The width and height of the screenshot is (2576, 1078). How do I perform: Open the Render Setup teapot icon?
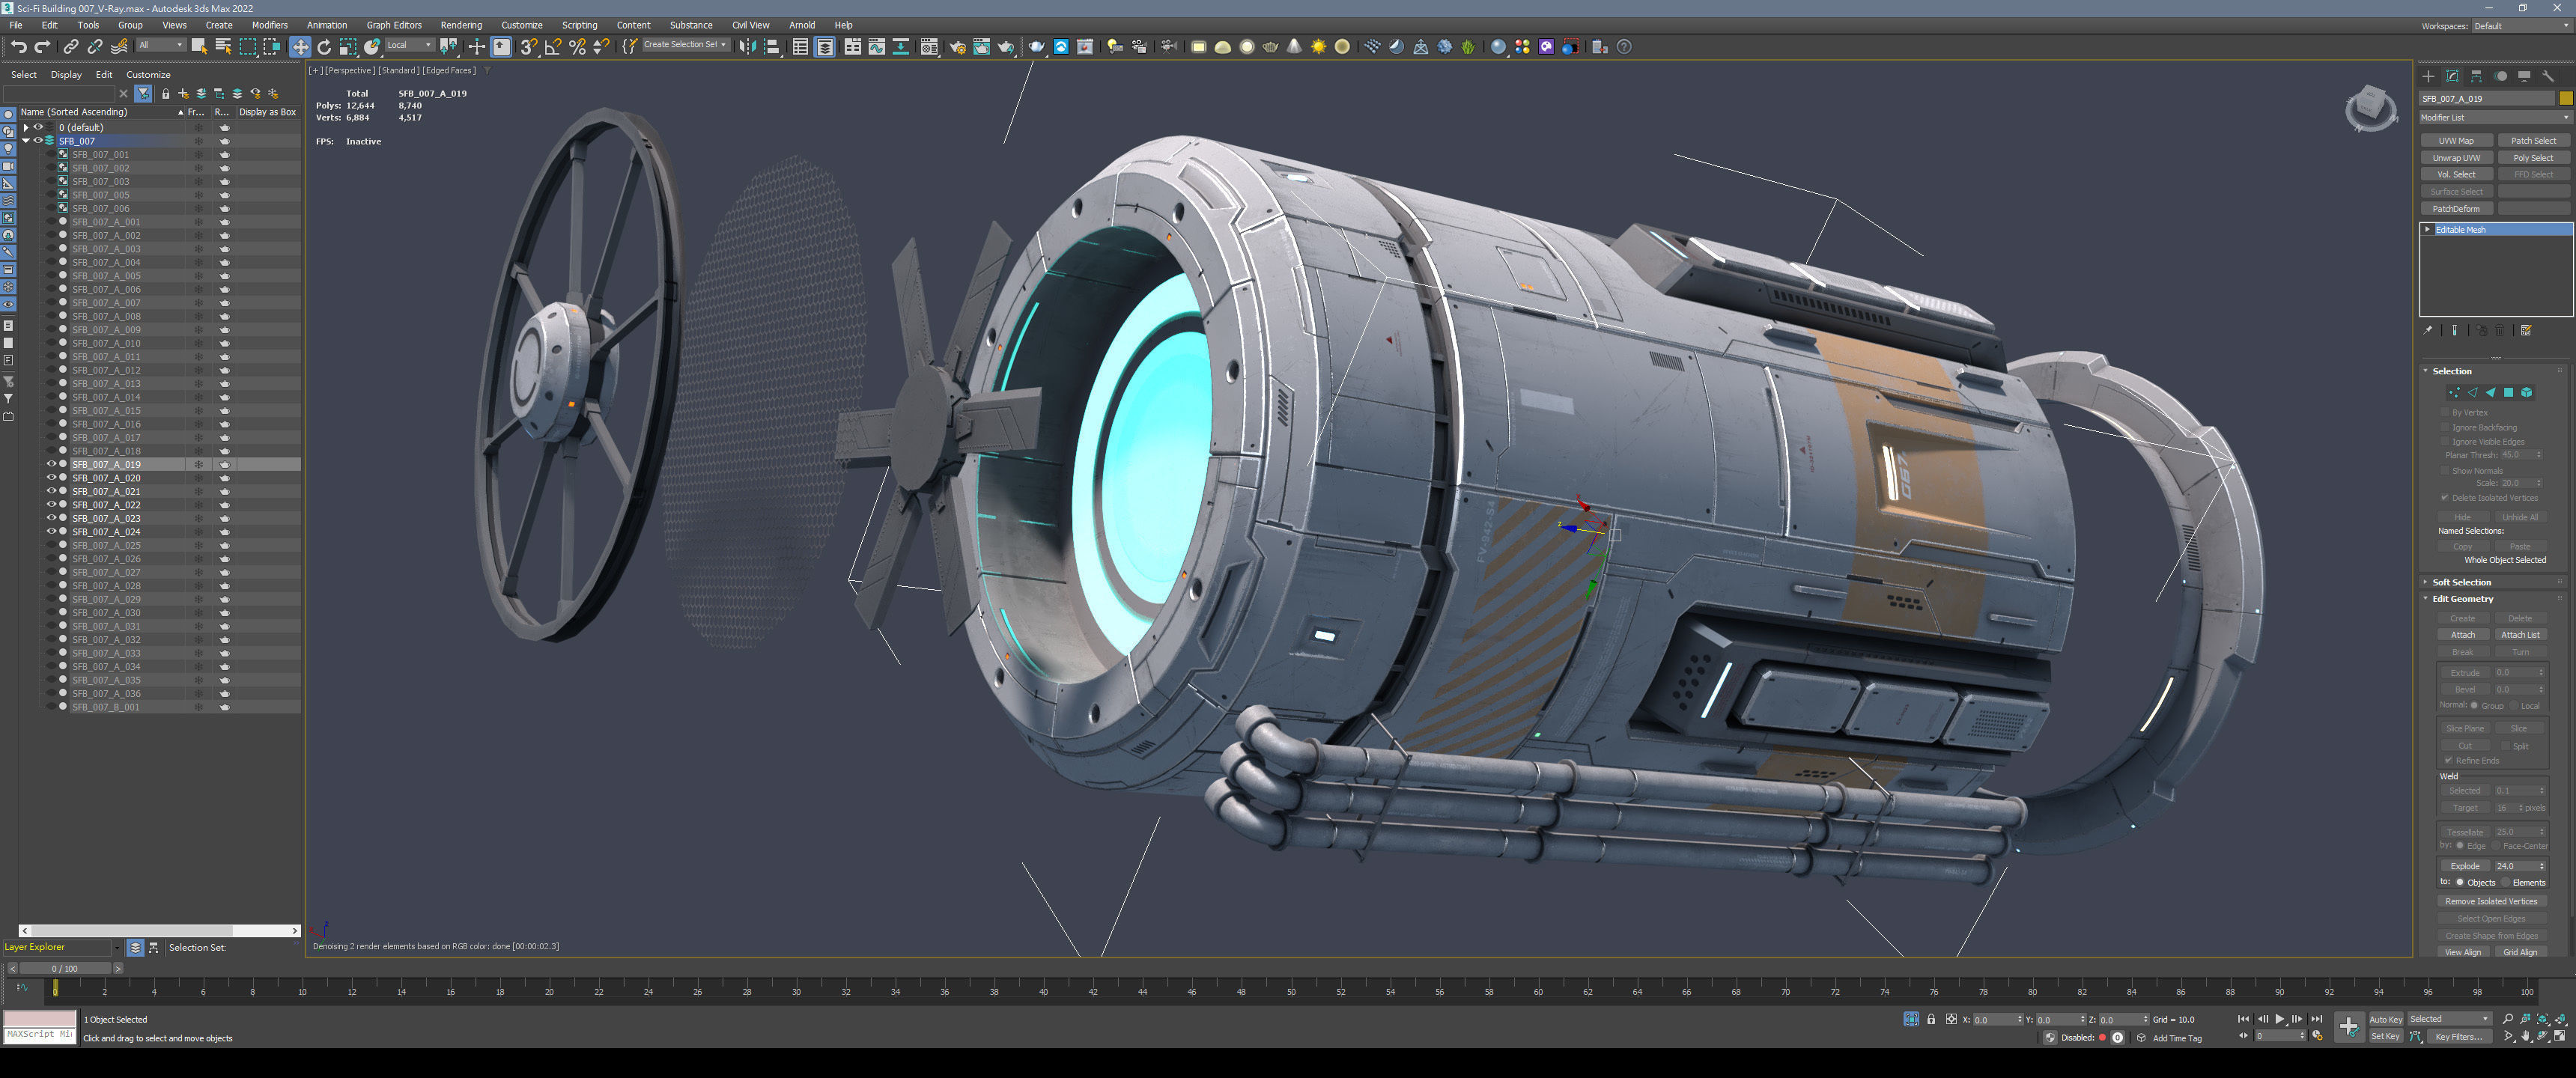tap(957, 46)
